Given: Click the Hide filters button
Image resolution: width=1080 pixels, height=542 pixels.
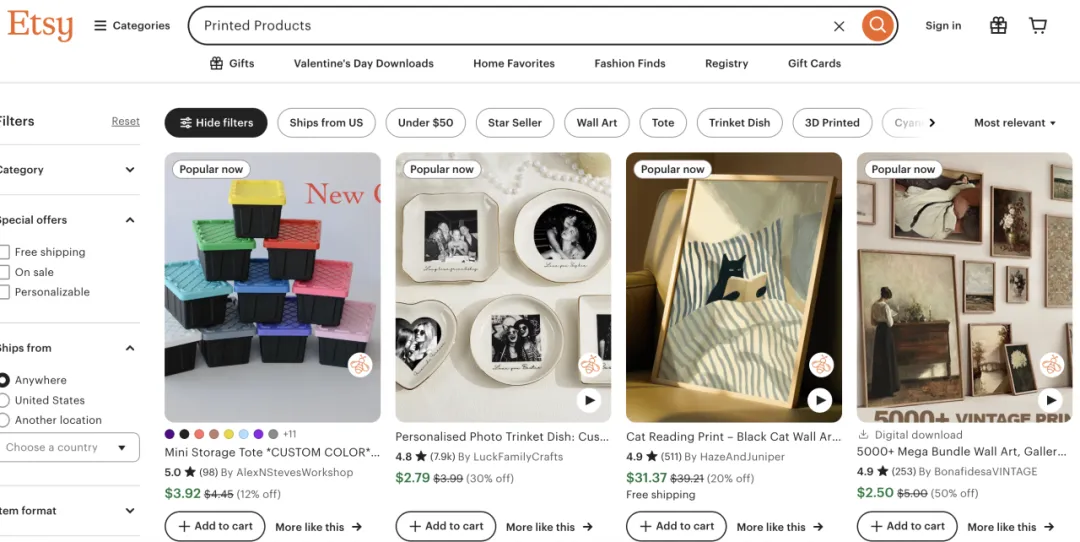Looking at the screenshot, I should coord(216,123).
